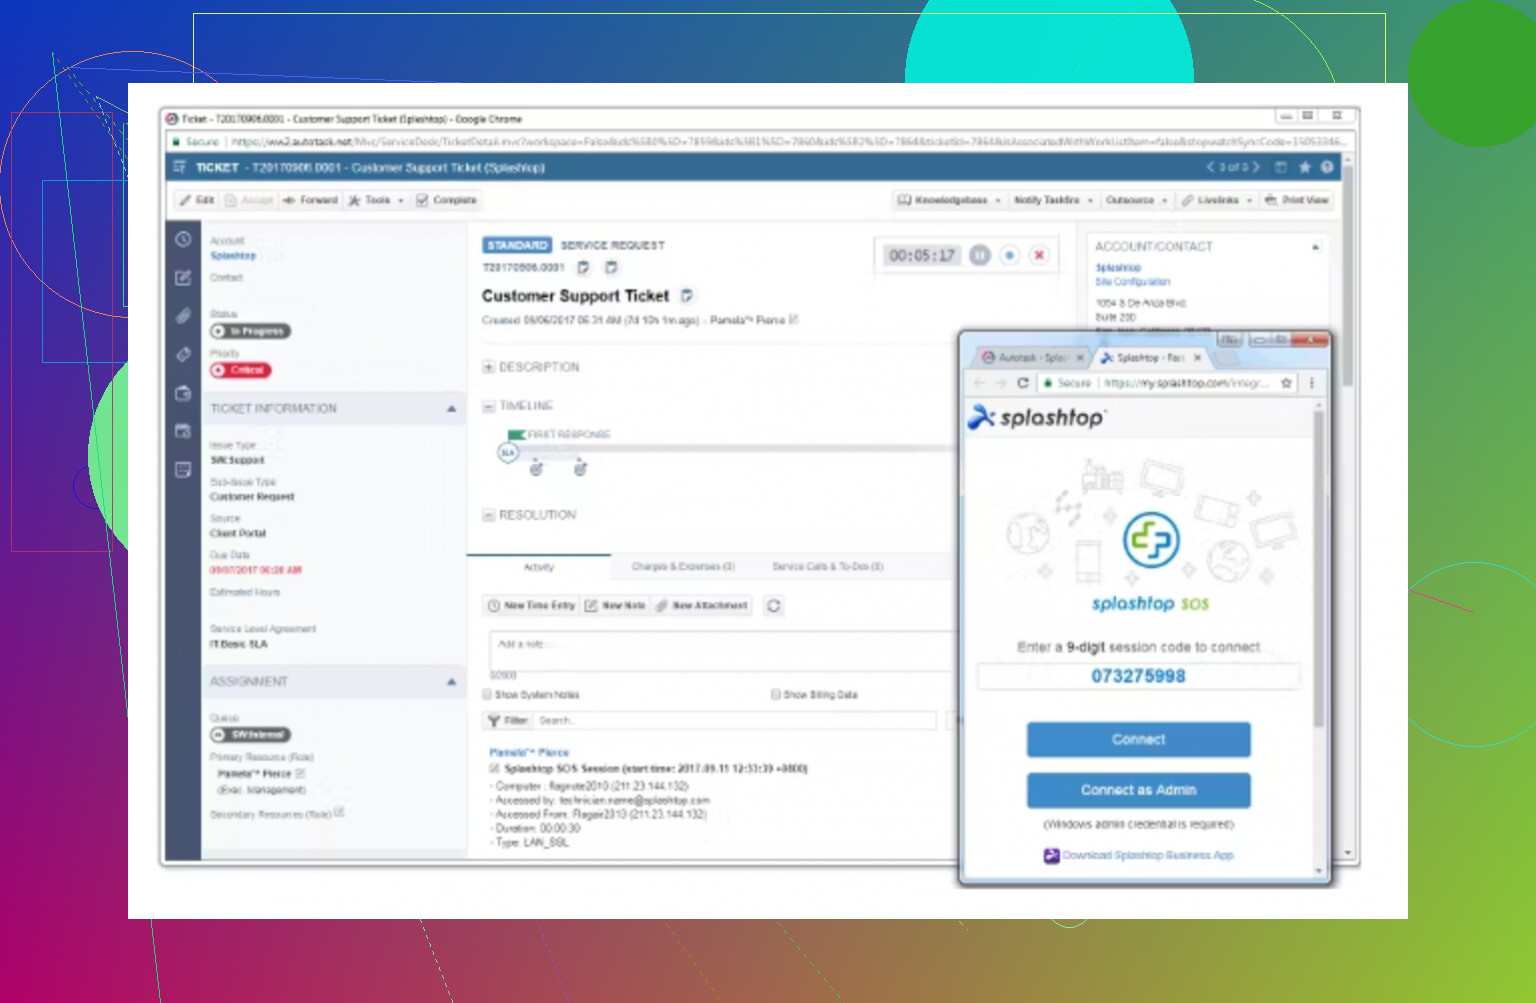Screen dimensions: 1536x1003
Task: Click the SLA marker on the timeline
Action: (508, 453)
